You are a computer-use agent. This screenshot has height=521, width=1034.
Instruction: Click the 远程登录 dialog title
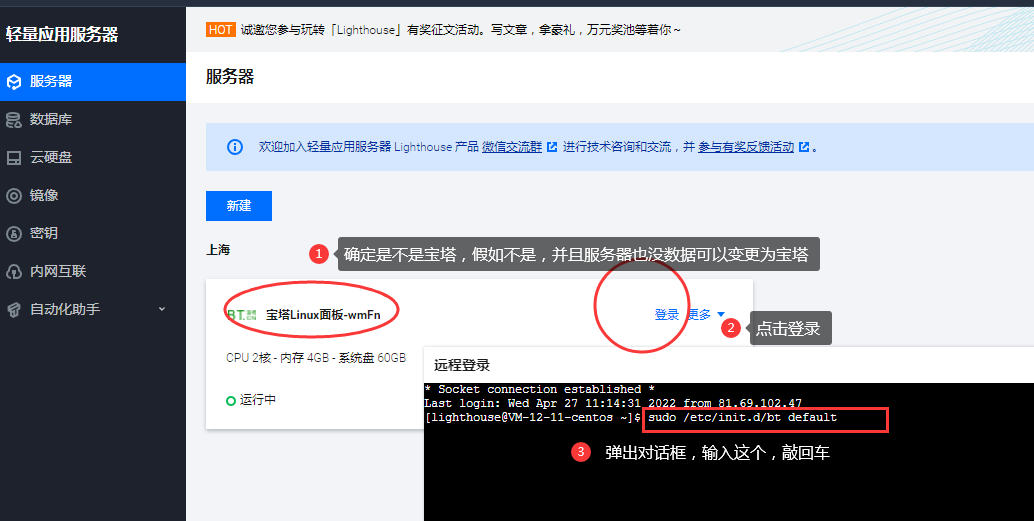point(462,365)
